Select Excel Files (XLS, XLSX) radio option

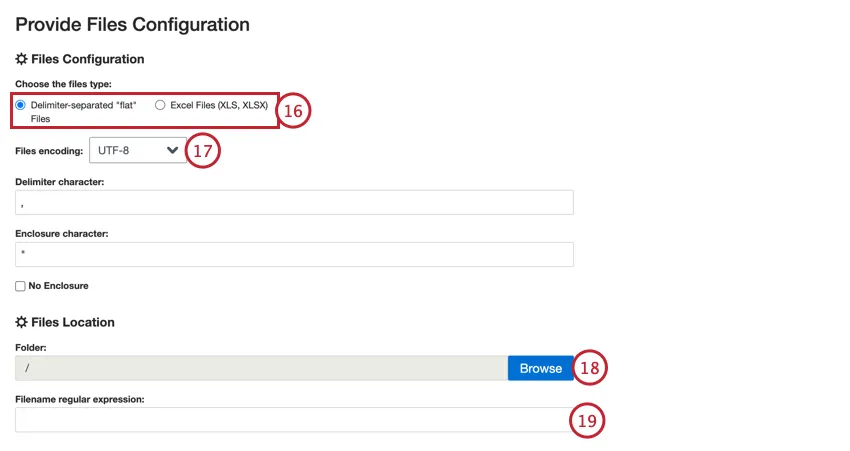pos(160,105)
